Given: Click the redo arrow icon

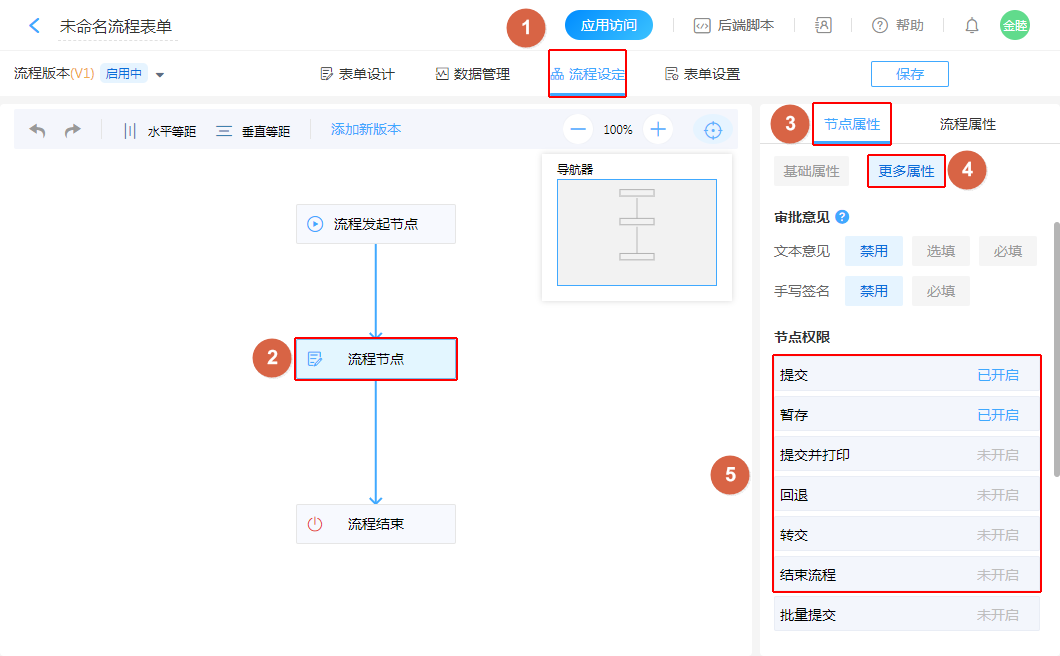Looking at the screenshot, I should coord(73,130).
